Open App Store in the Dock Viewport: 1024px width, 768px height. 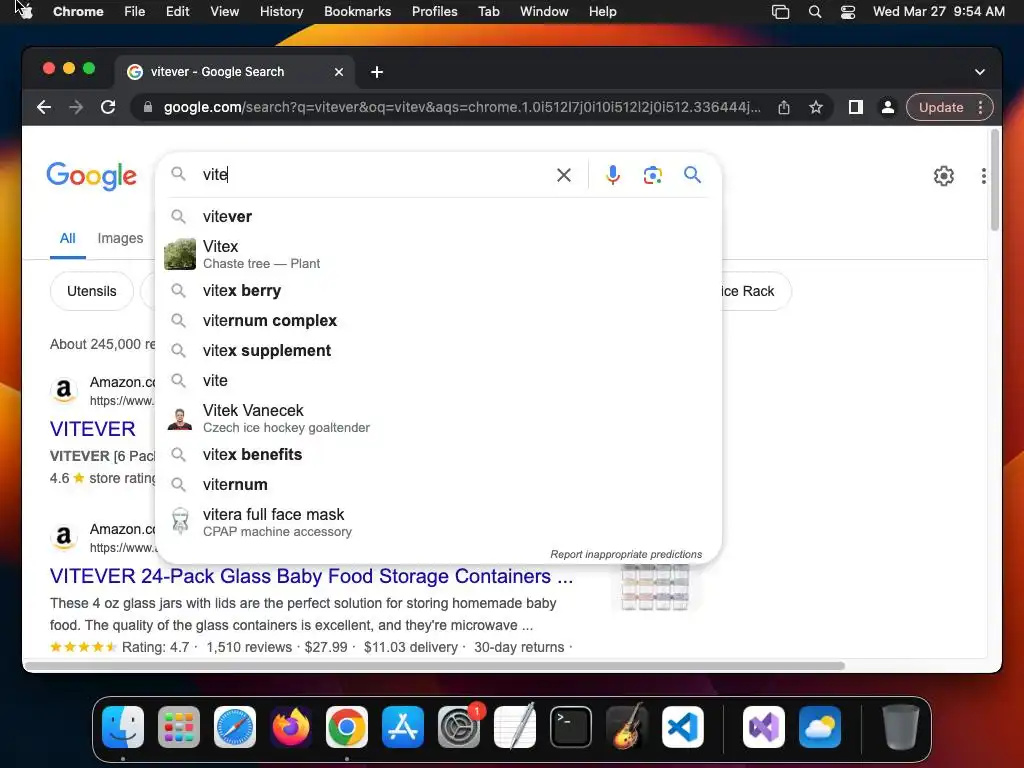coord(403,727)
